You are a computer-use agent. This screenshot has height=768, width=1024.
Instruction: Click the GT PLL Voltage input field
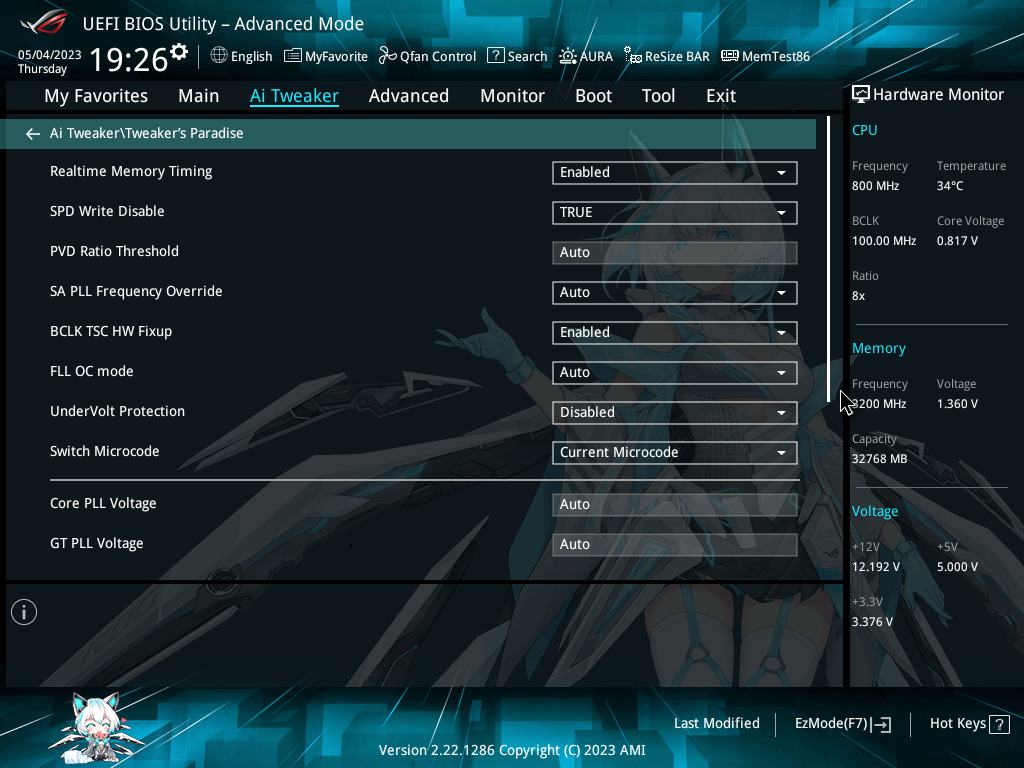point(675,545)
